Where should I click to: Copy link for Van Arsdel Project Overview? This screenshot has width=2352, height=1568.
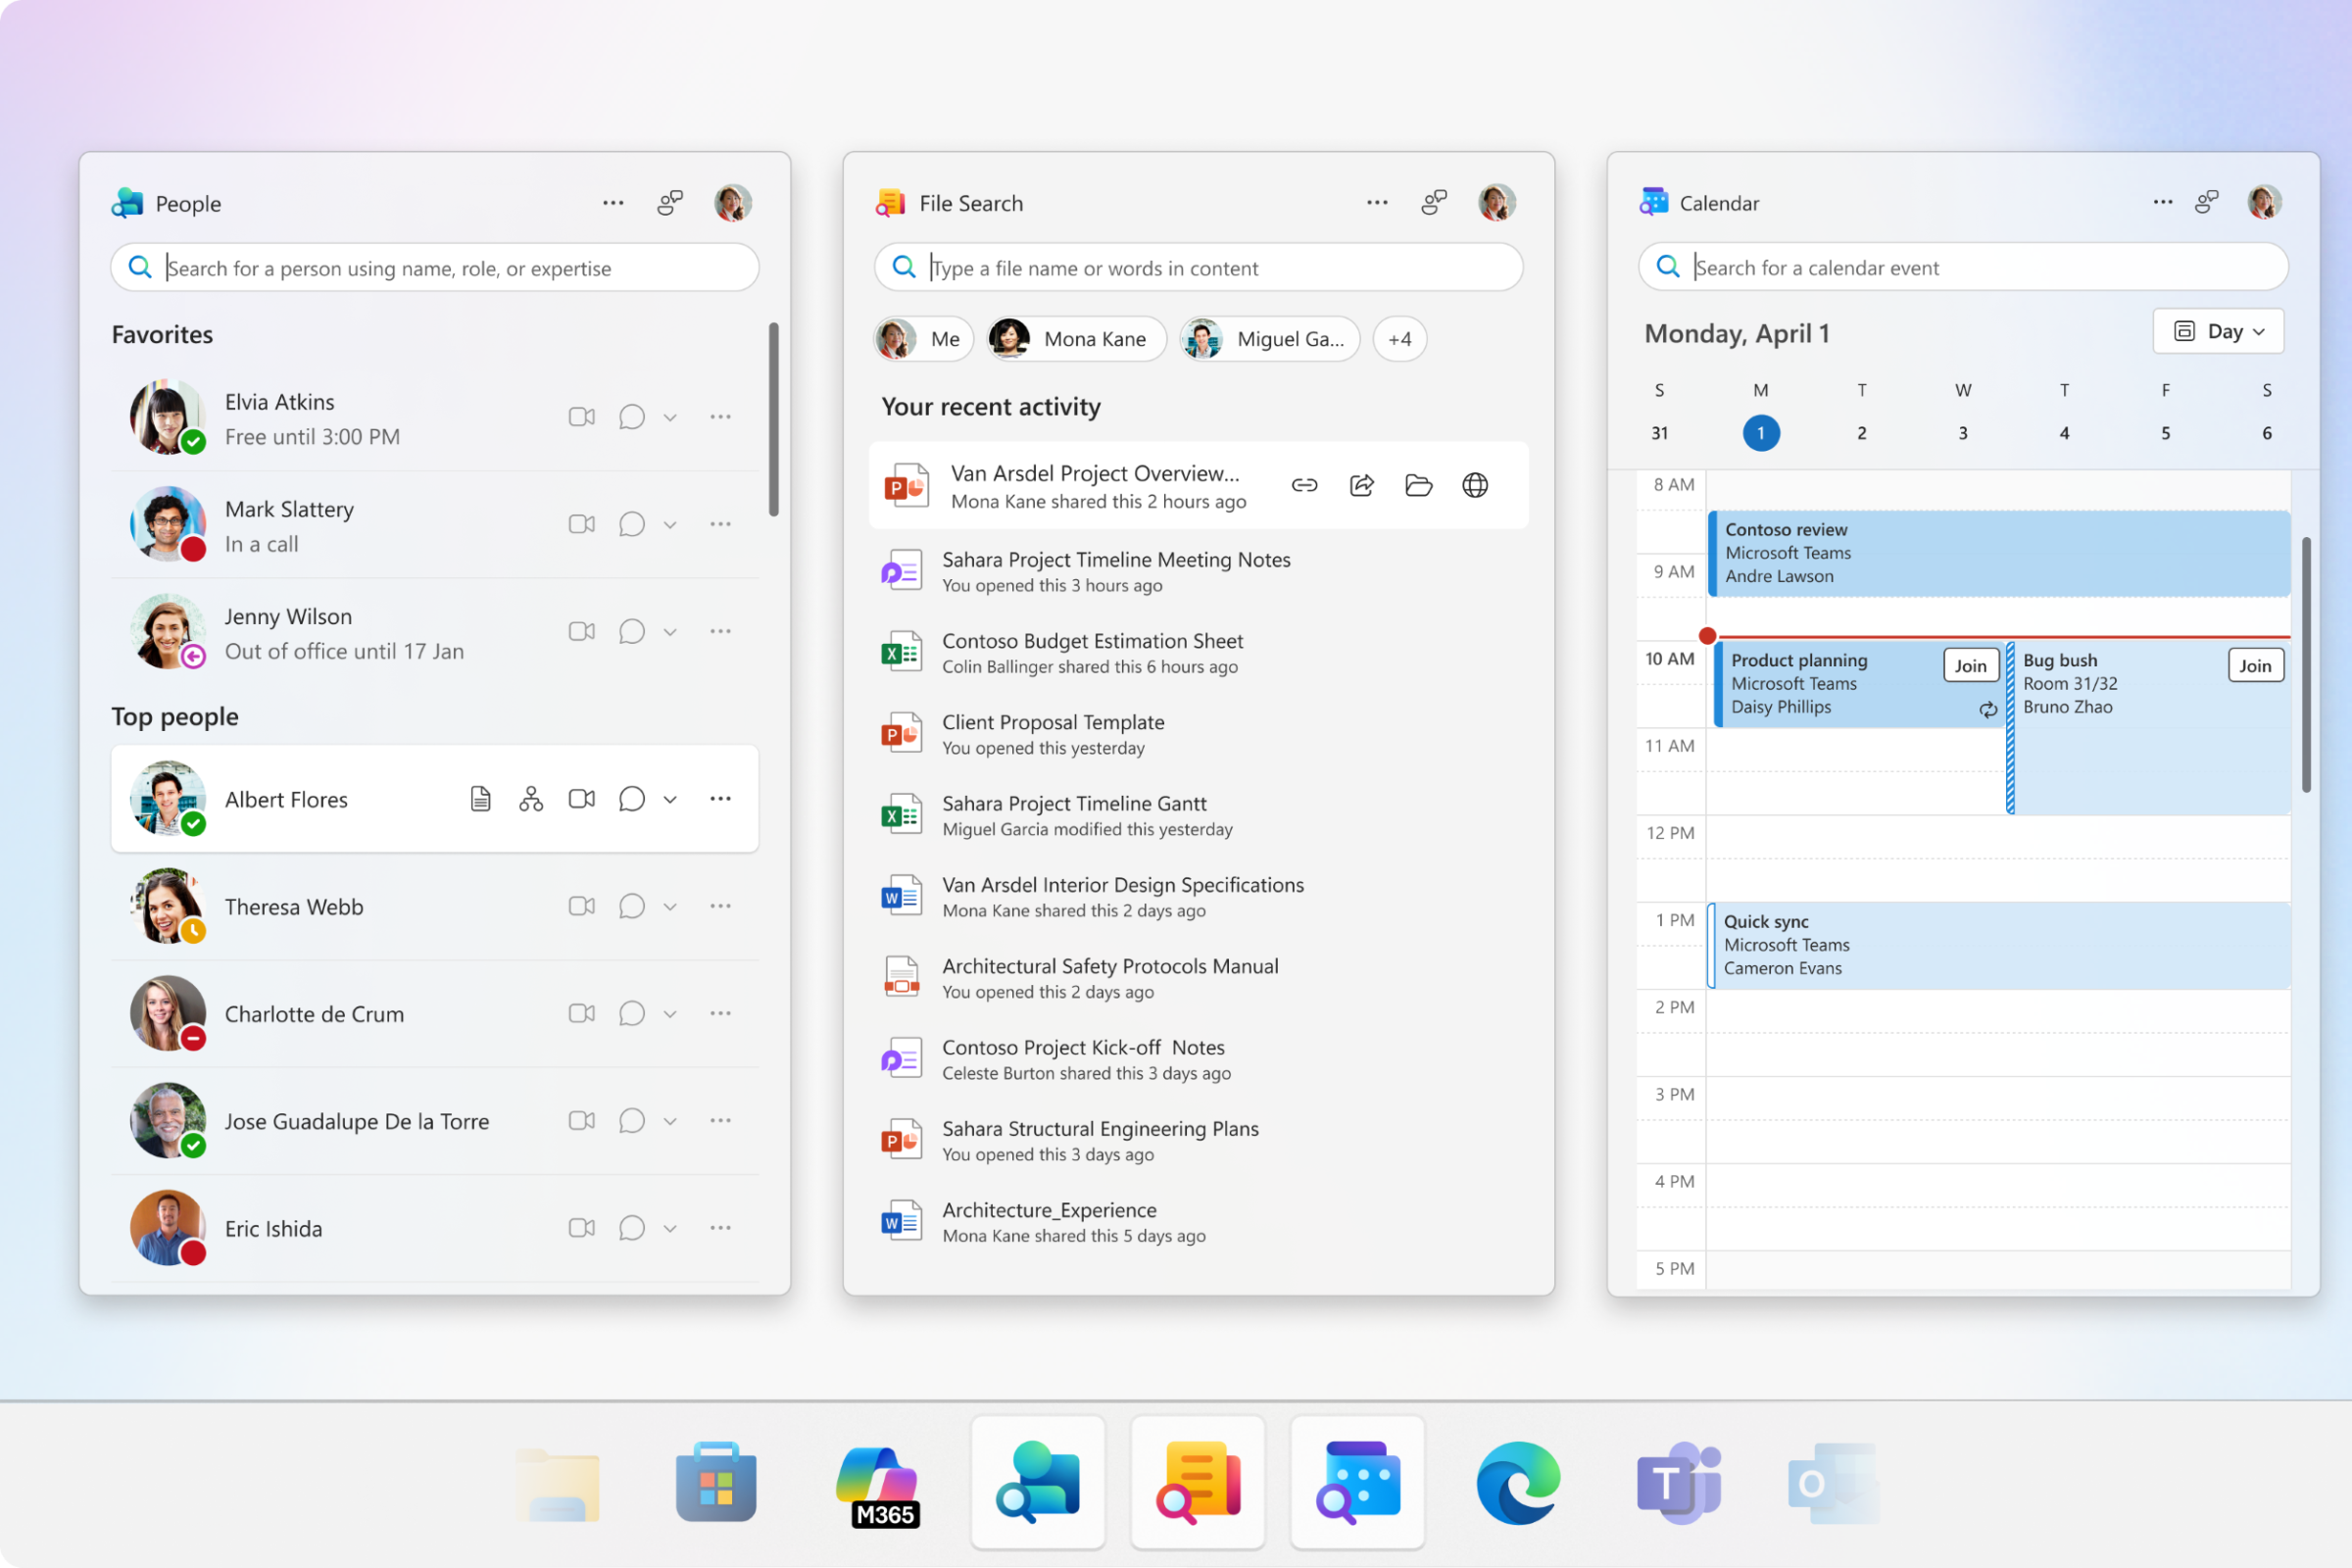(x=1305, y=485)
